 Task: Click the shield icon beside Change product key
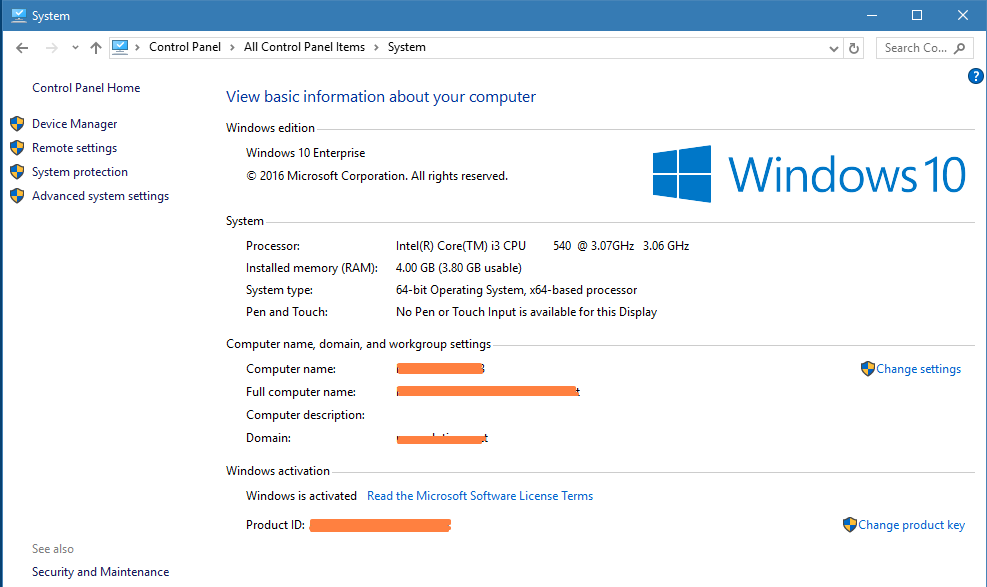click(849, 524)
